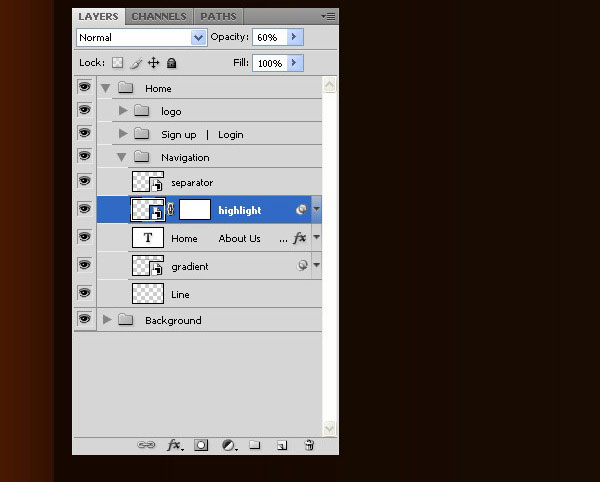Select the Home group folder icon

pos(125,88)
